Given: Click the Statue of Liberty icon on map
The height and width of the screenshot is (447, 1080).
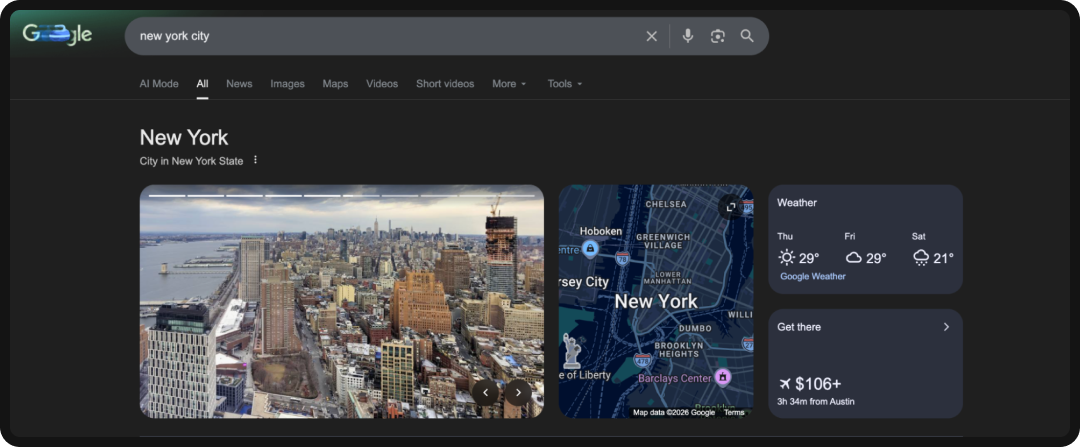Looking at the screenshot, I should 572,350.
